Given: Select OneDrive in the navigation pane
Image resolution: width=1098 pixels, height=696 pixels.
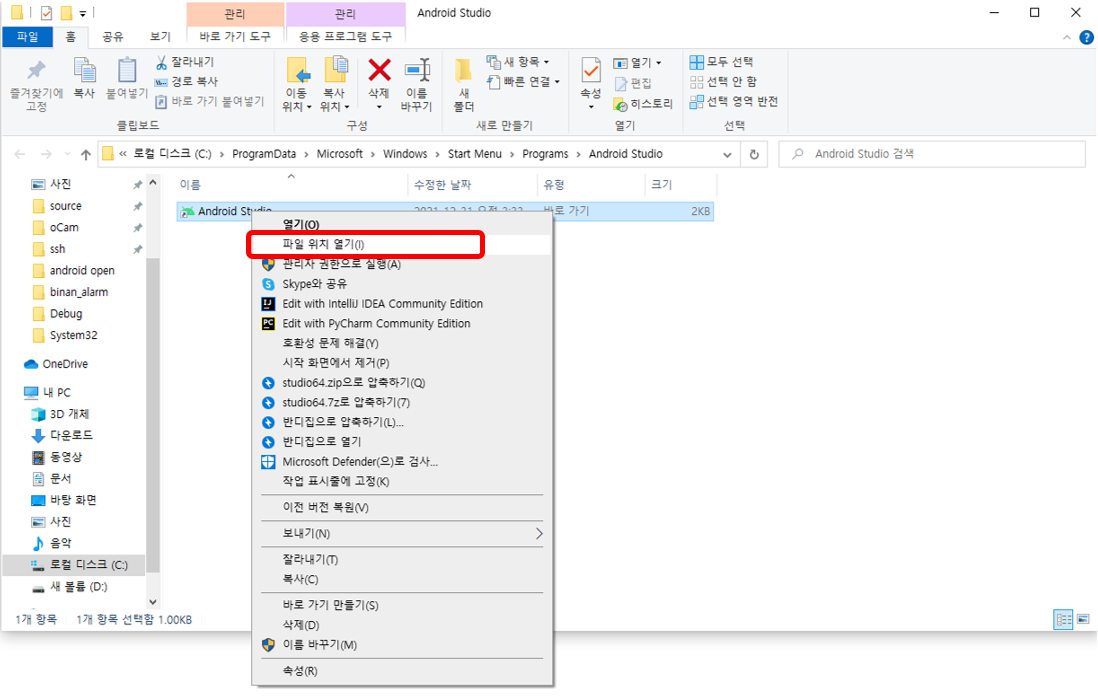Looking at the screenshot, I should click(x=56, y=364).
